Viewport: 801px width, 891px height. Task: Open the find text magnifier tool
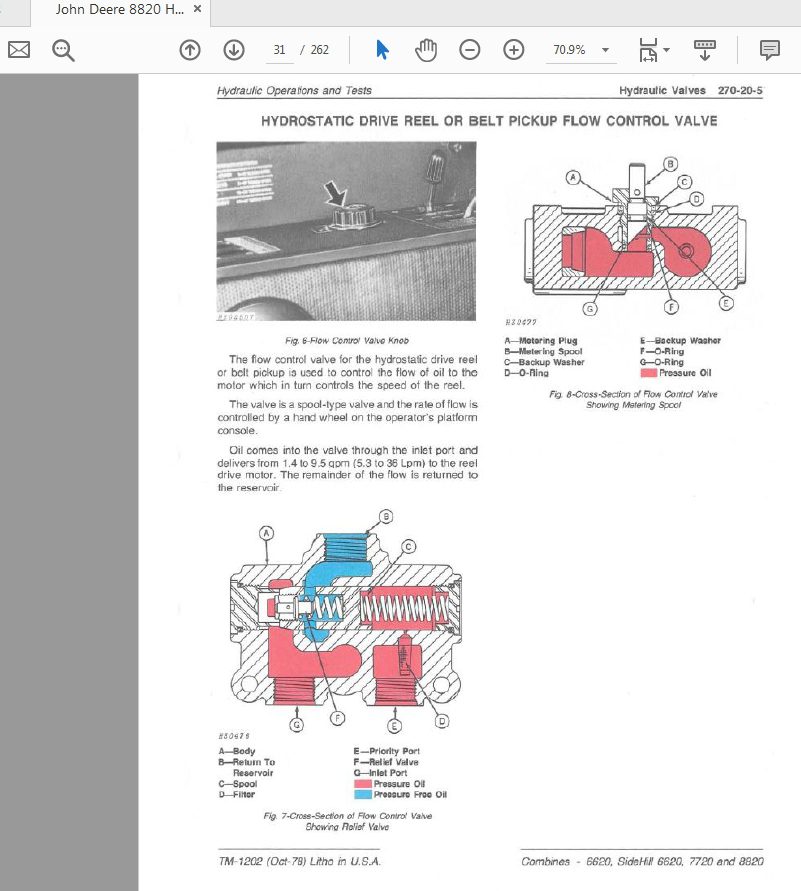tap(63, 50)
